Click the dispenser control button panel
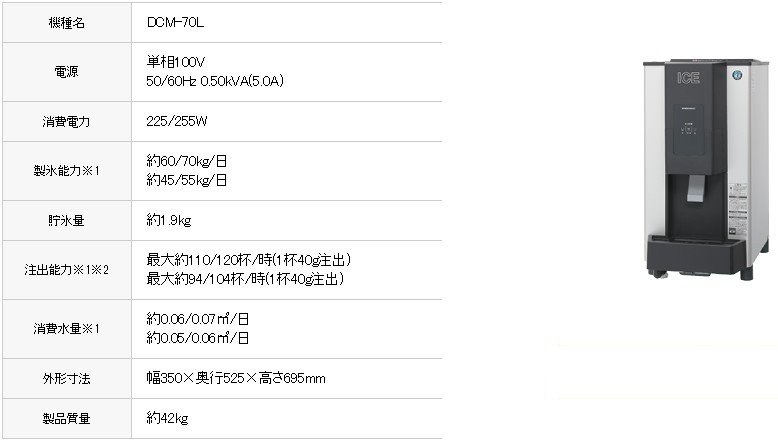 (688, 130)
